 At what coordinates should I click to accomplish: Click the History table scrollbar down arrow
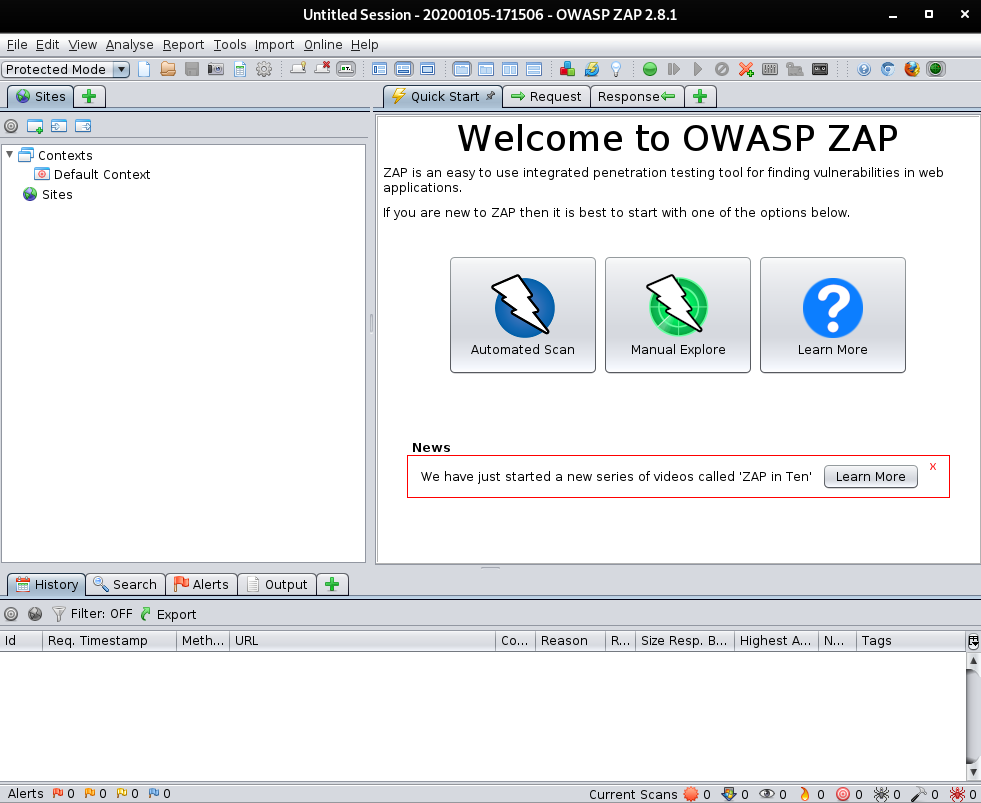[973, 773]
